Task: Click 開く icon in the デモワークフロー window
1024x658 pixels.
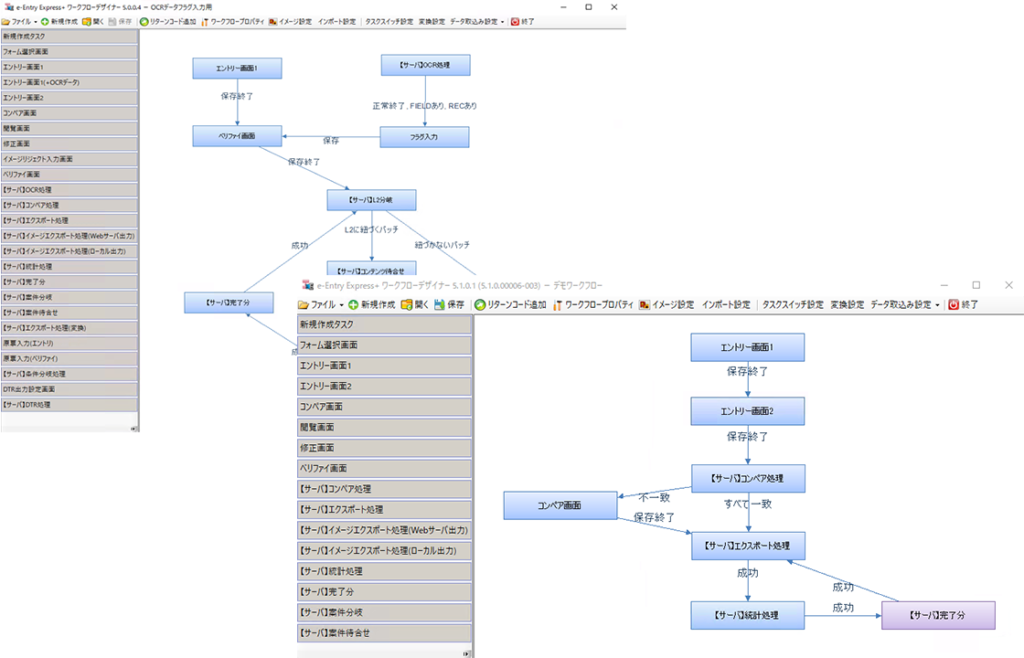Action: 407,304
